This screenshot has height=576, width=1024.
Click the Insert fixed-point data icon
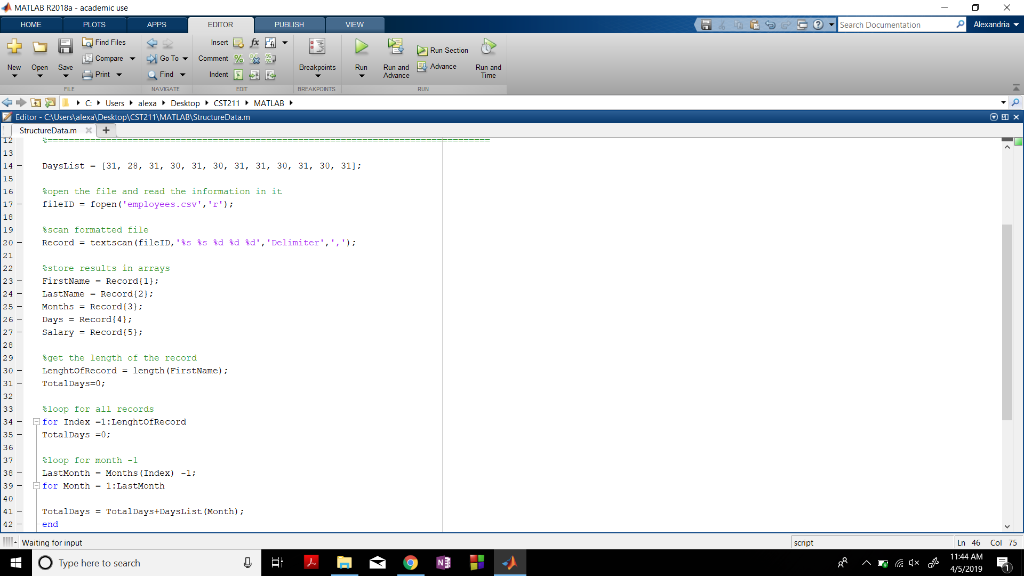coord(270,43)
